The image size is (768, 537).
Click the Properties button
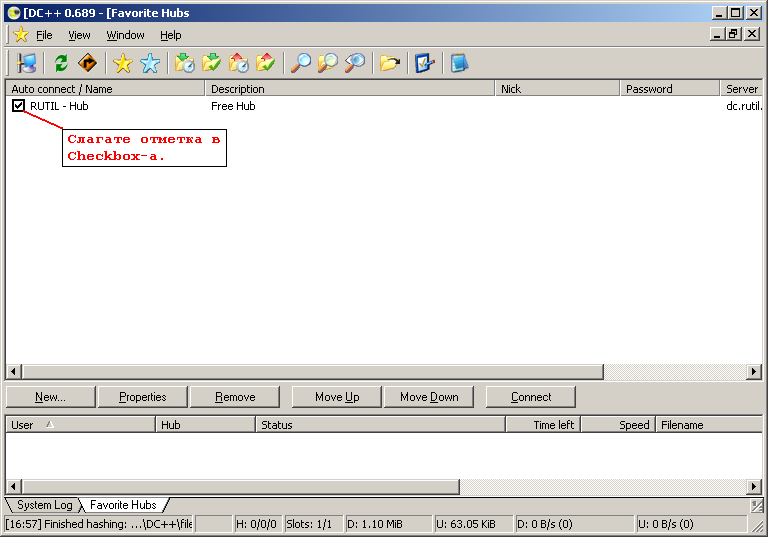pyautogui.click(x=143, y=397)
